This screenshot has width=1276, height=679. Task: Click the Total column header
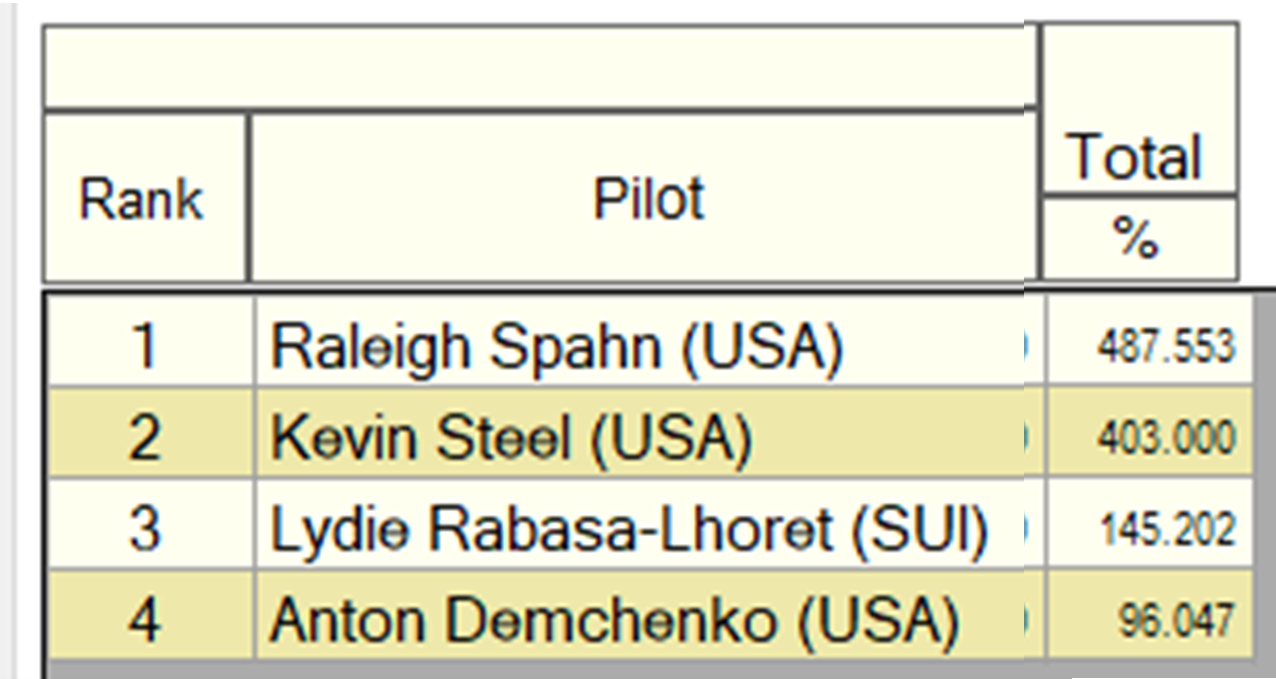1139,157
